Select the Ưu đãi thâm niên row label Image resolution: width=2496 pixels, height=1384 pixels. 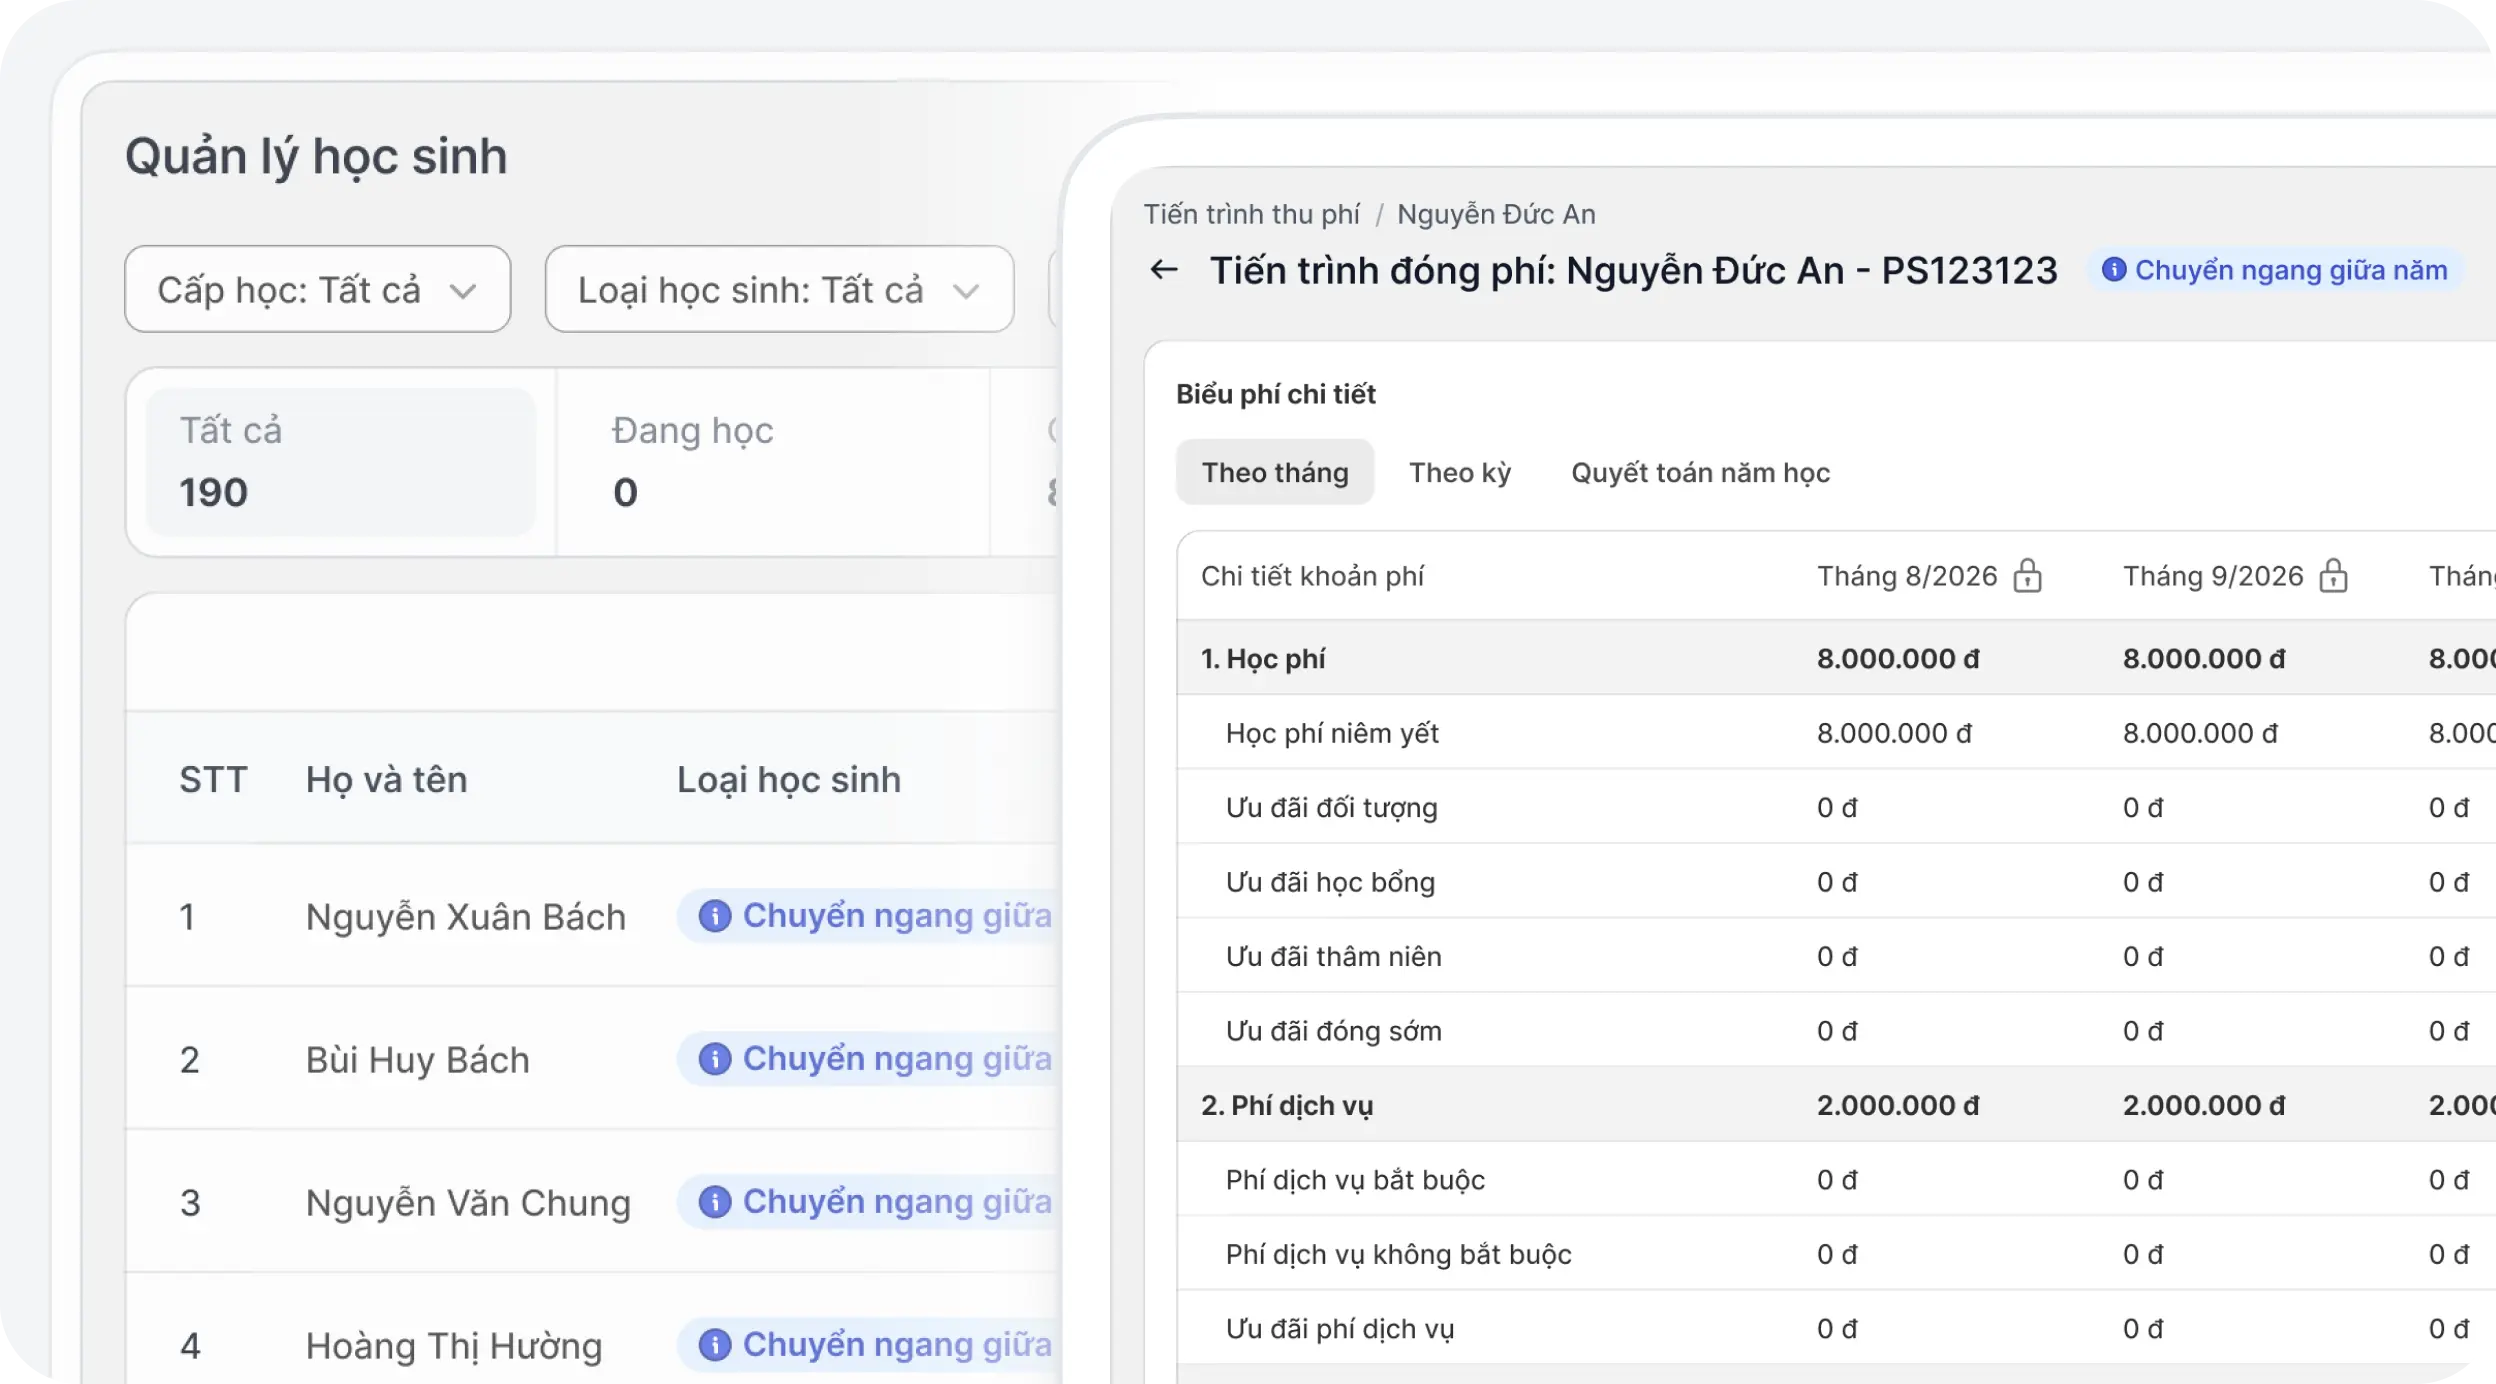point(1334,956)
